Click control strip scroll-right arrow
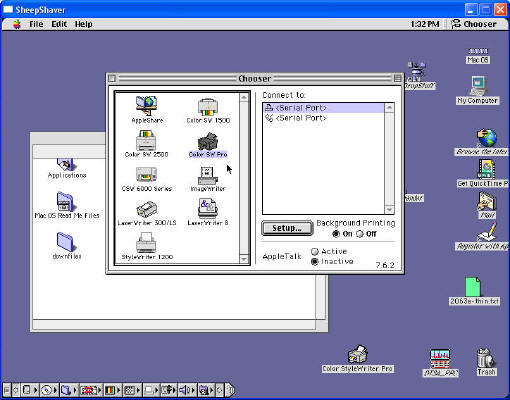The height and width of the screenshot is (400, 510). pos(220,390)
